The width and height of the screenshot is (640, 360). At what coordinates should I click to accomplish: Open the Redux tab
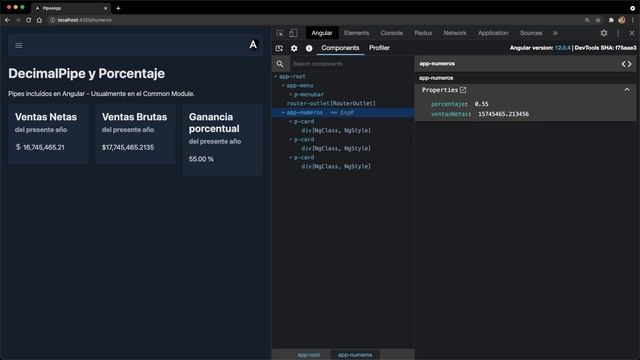(423, 33)
